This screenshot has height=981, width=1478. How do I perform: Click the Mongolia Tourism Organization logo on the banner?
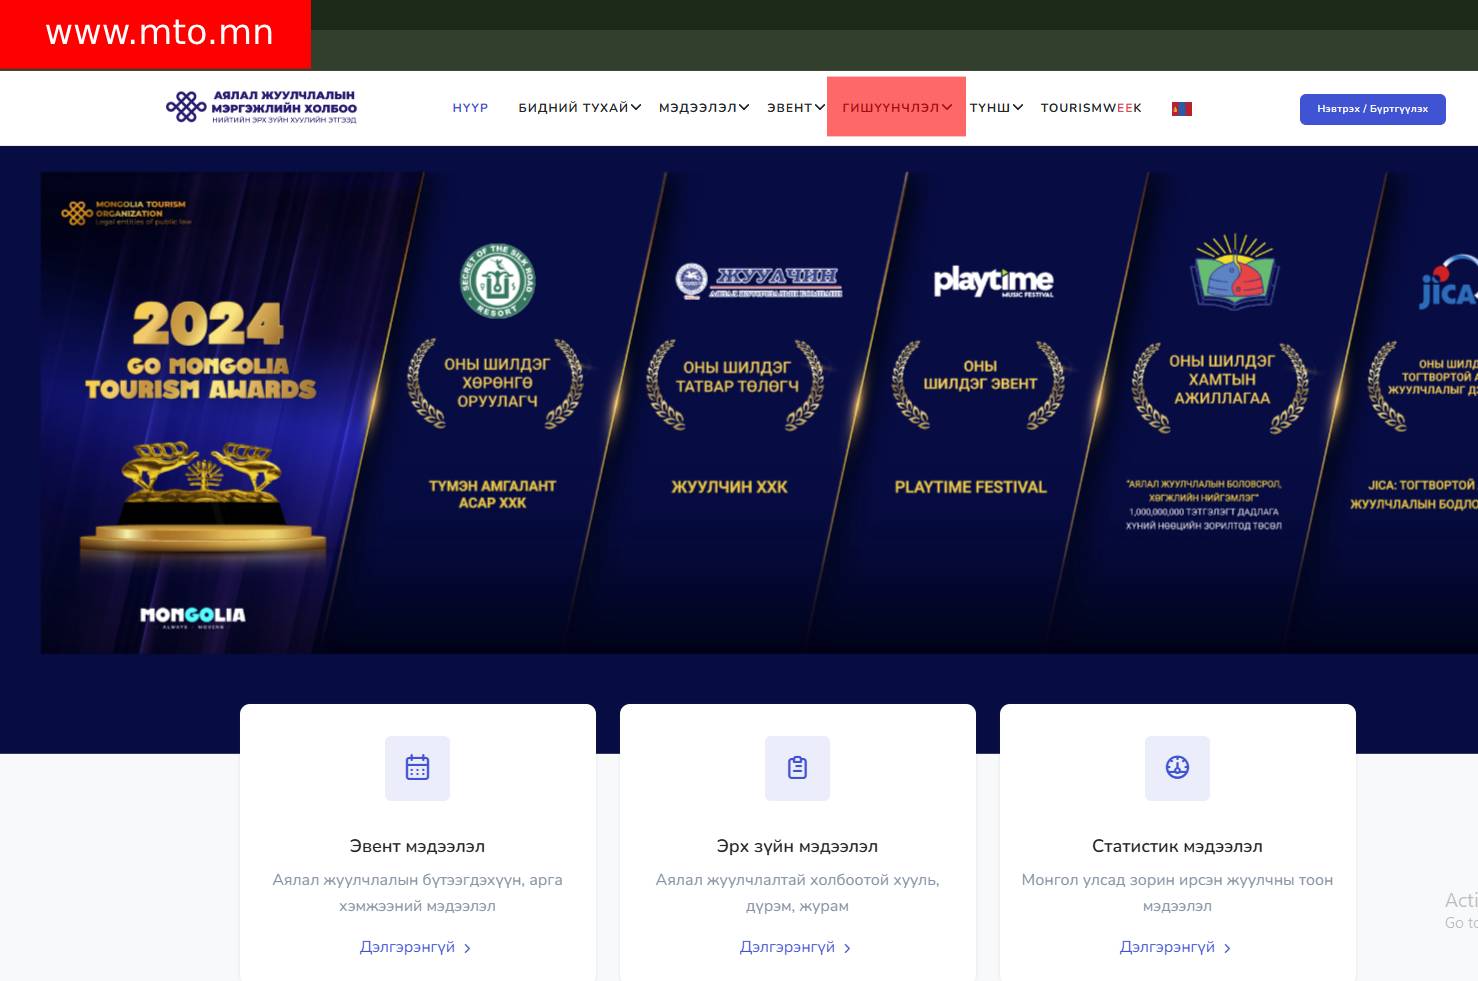tap(126, 213)
